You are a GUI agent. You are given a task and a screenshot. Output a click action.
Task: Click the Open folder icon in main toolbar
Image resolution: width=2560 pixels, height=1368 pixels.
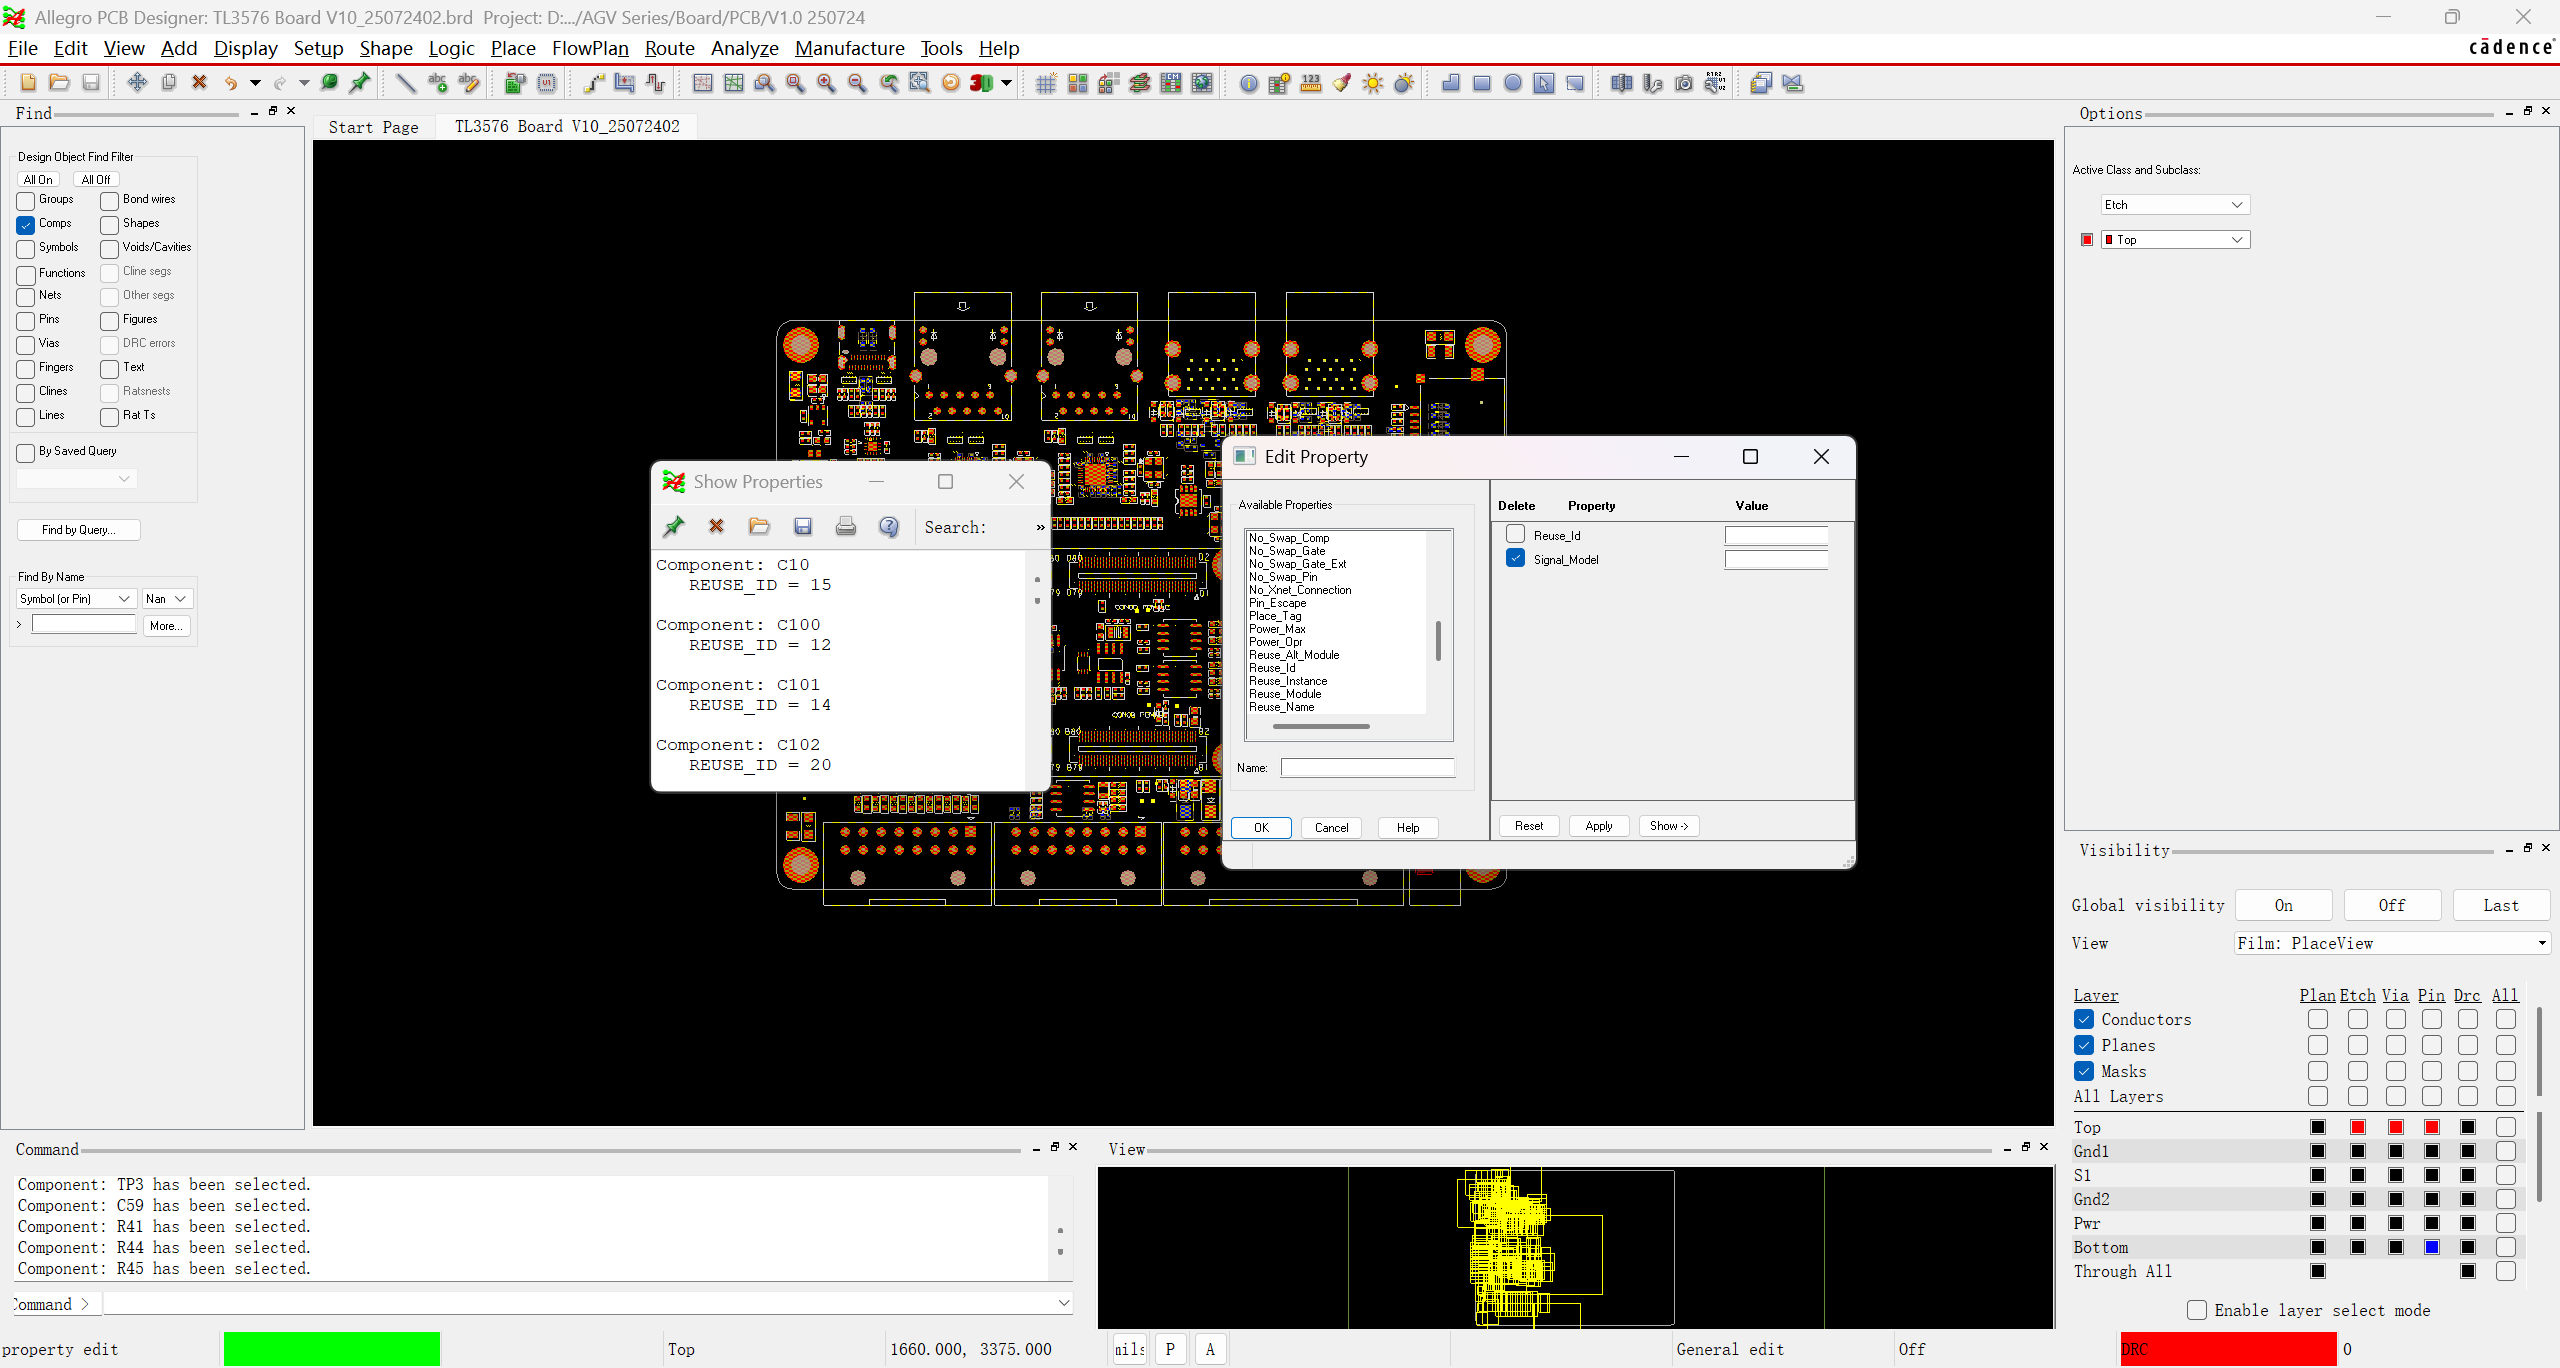(59, 83)
